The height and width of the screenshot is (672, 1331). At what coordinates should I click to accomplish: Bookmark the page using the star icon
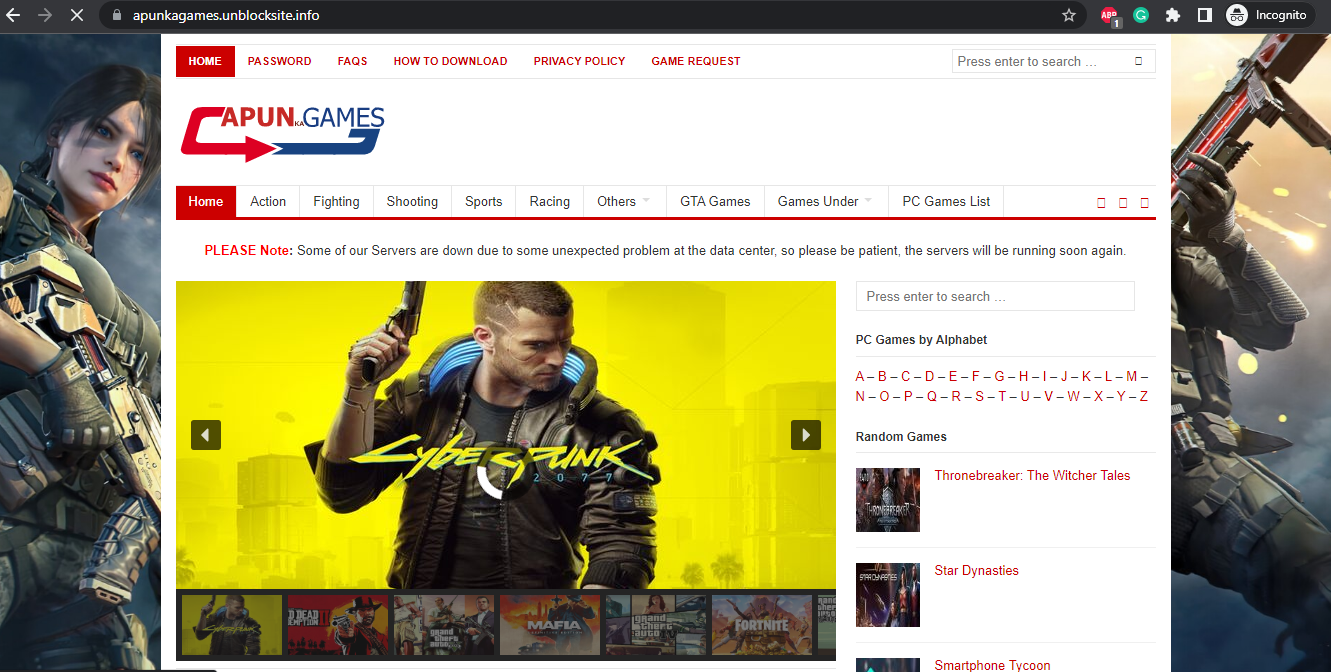(1069, 15)
